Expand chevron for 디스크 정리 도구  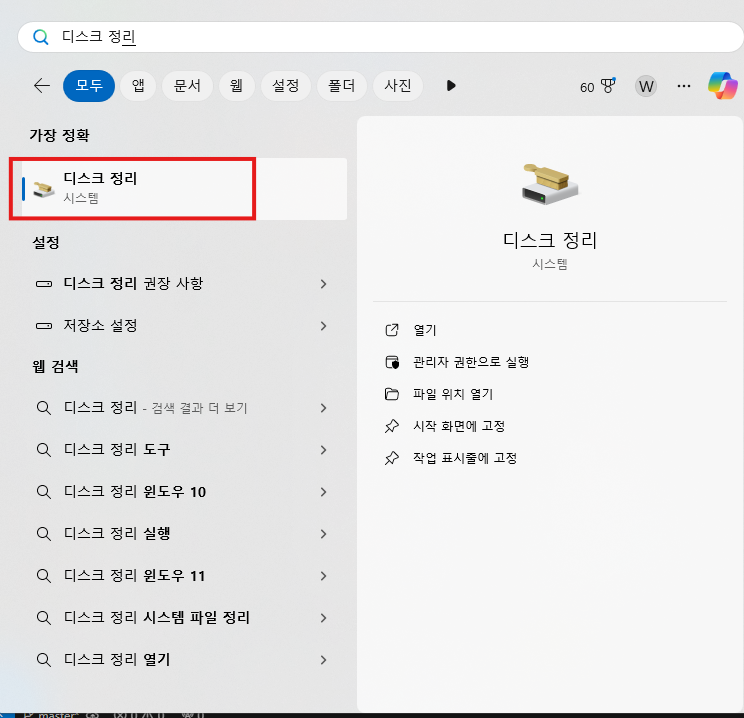pos(324,450)
